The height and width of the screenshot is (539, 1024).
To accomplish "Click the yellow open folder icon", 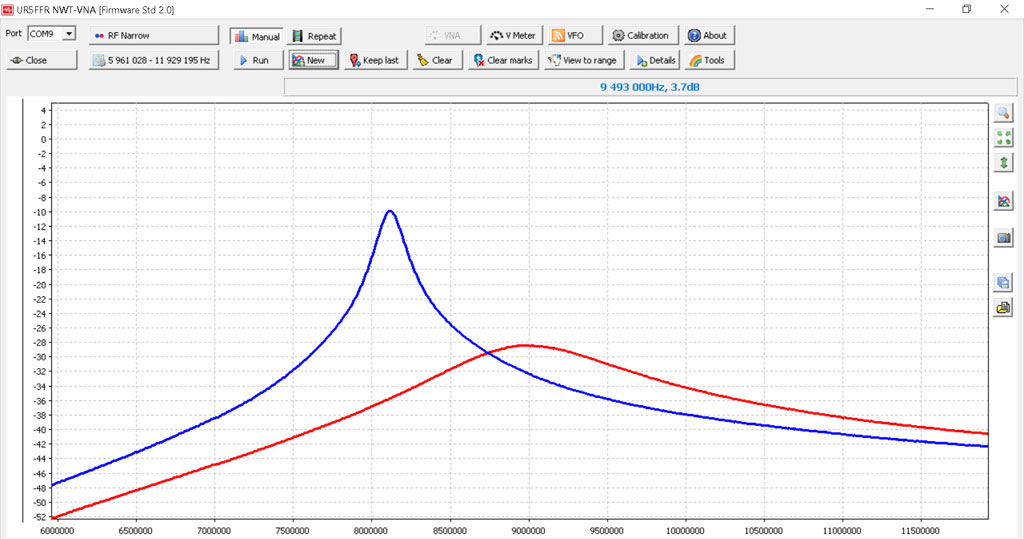I will tap(1004, 308).
